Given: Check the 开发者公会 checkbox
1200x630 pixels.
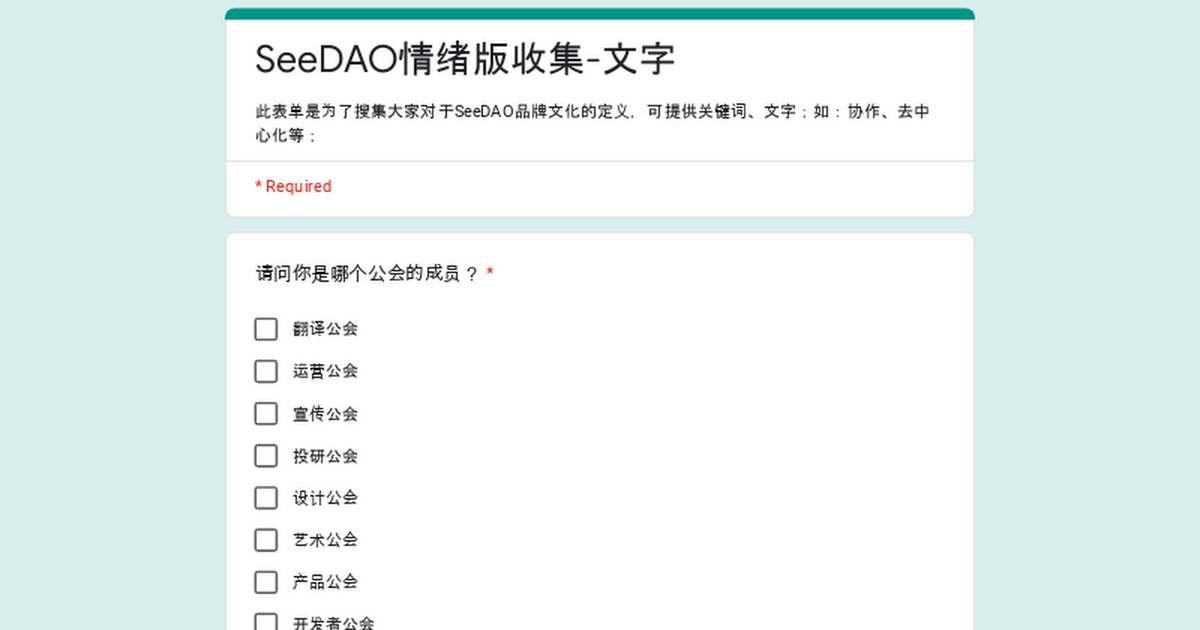Looking at the screenshot, I should (266, 622).
